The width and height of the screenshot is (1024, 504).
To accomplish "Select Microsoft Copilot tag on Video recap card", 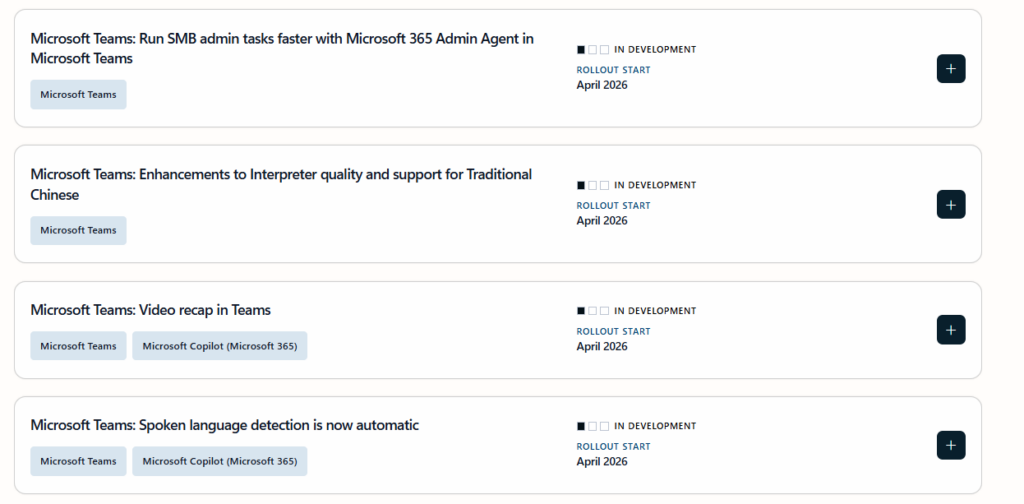I will (219, 346).
